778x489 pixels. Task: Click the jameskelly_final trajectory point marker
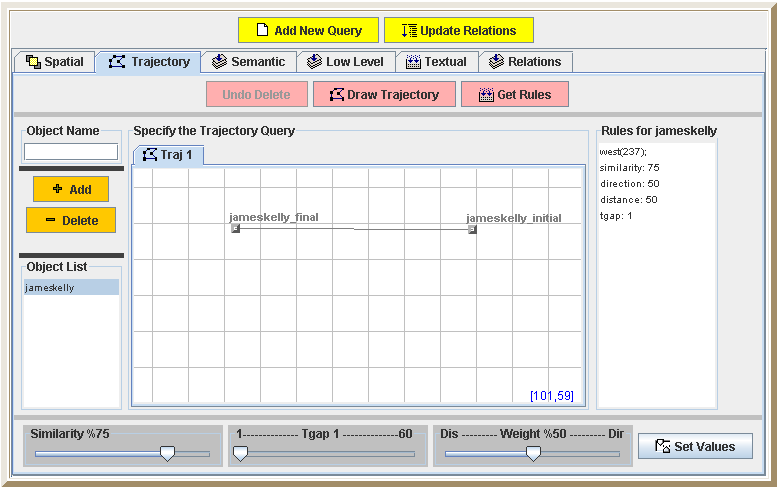pos(236,229)
